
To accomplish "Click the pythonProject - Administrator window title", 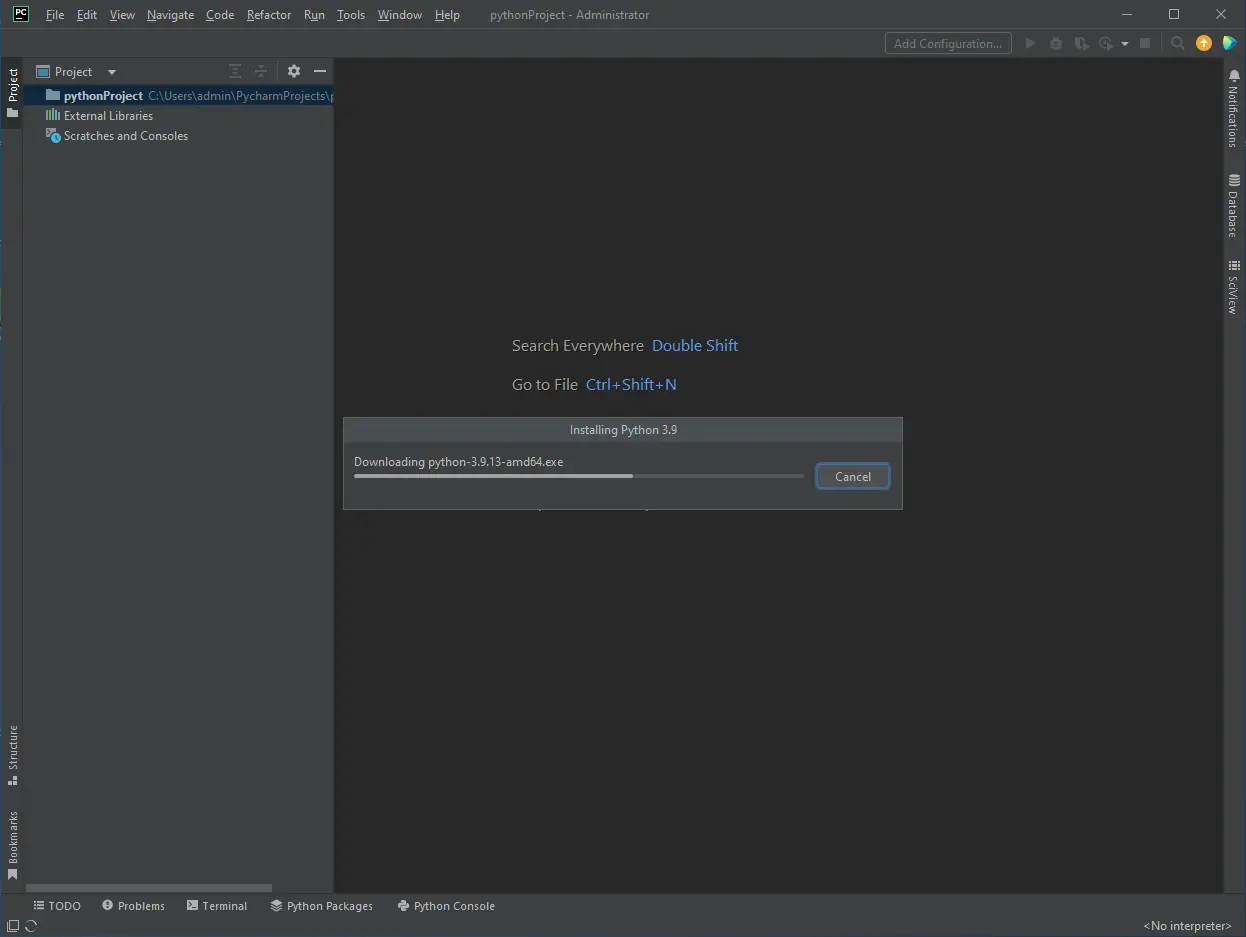I will coord(569,15).
